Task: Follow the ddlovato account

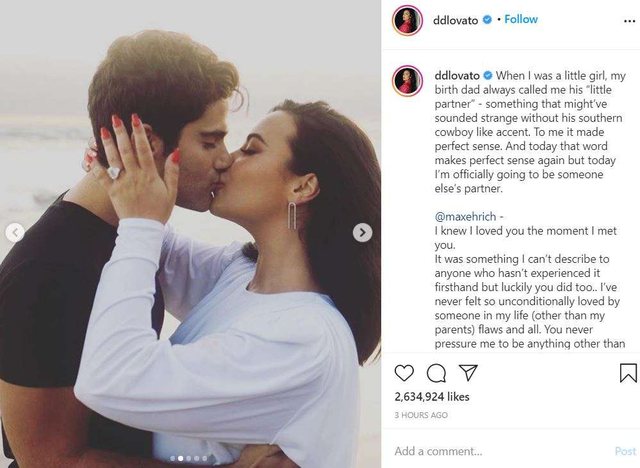Action: point(521,19)
